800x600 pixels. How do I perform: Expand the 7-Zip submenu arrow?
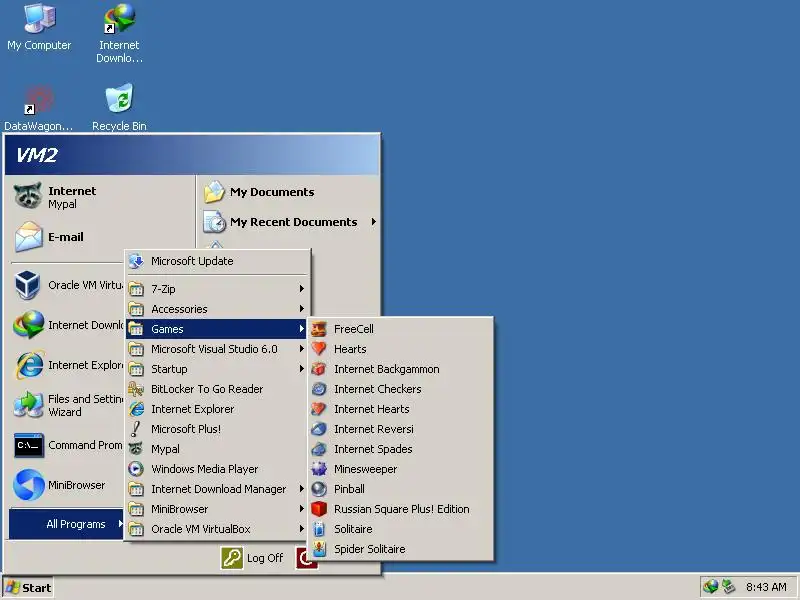302,289
